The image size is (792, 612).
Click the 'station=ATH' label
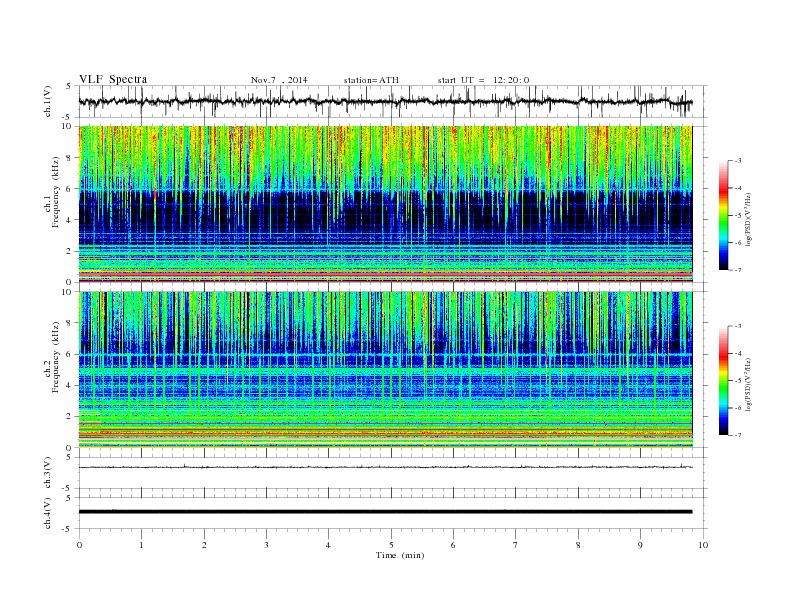[x=371, y=80]
